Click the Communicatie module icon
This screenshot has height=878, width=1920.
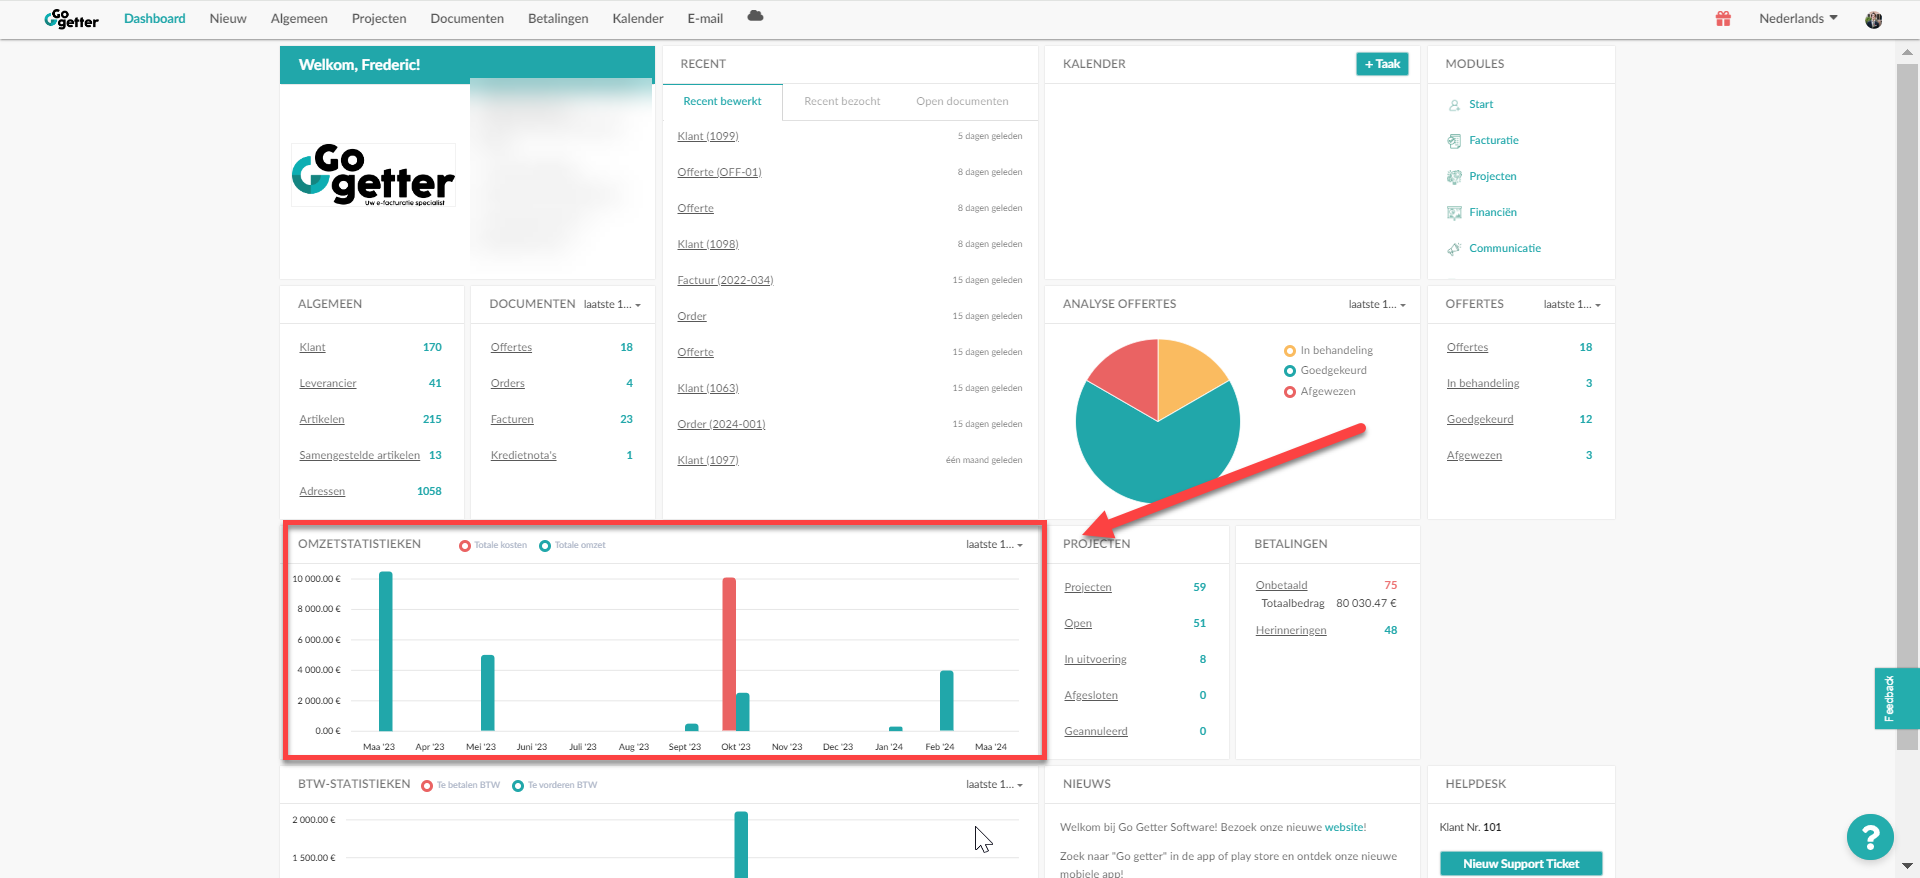[x=1454, y=249]
